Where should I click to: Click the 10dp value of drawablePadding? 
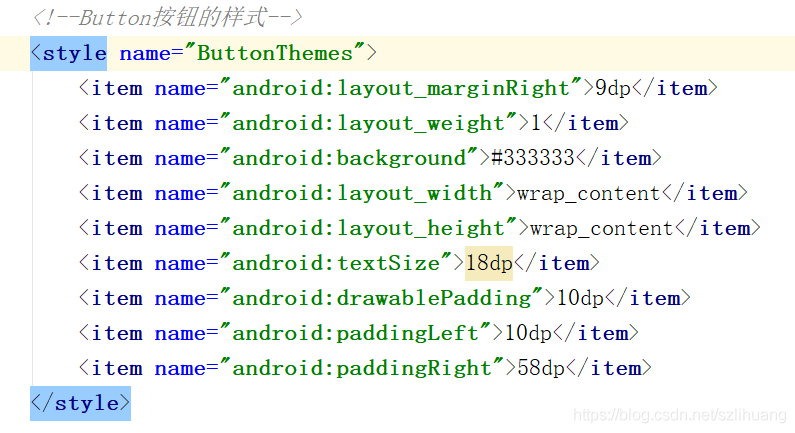click(x=580, y=298)
